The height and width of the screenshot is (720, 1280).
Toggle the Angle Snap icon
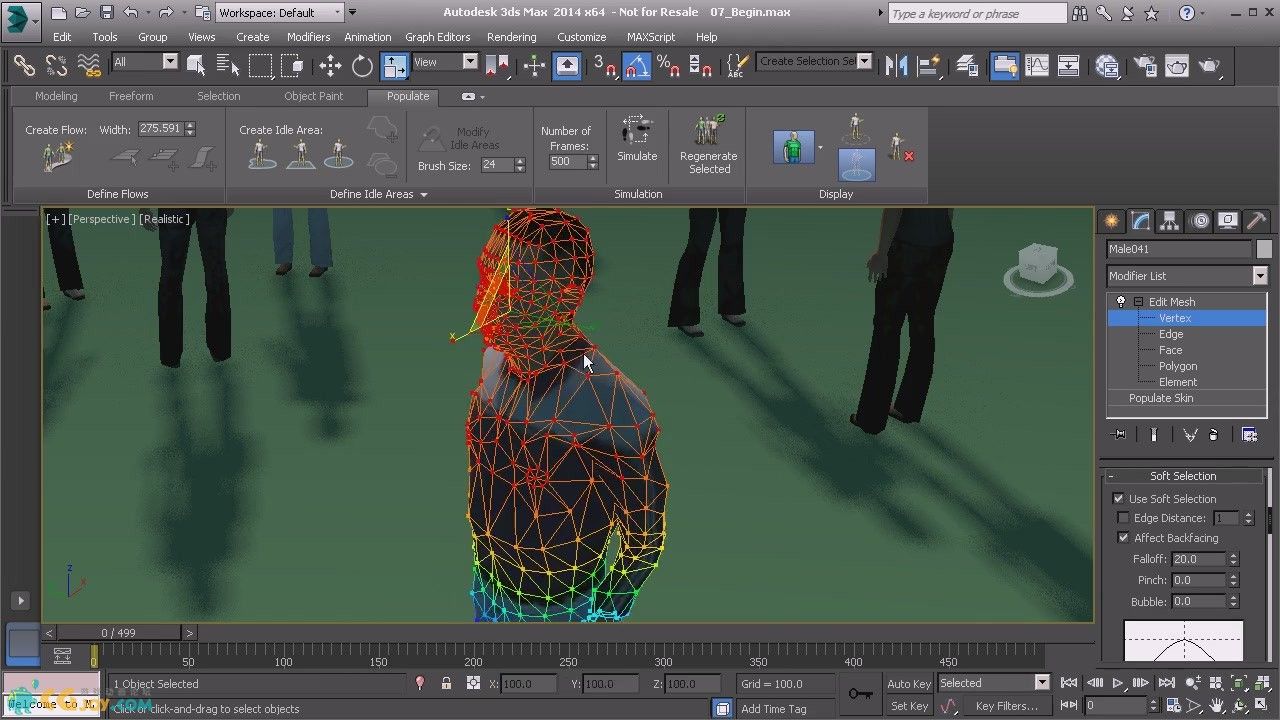(636, 66)
